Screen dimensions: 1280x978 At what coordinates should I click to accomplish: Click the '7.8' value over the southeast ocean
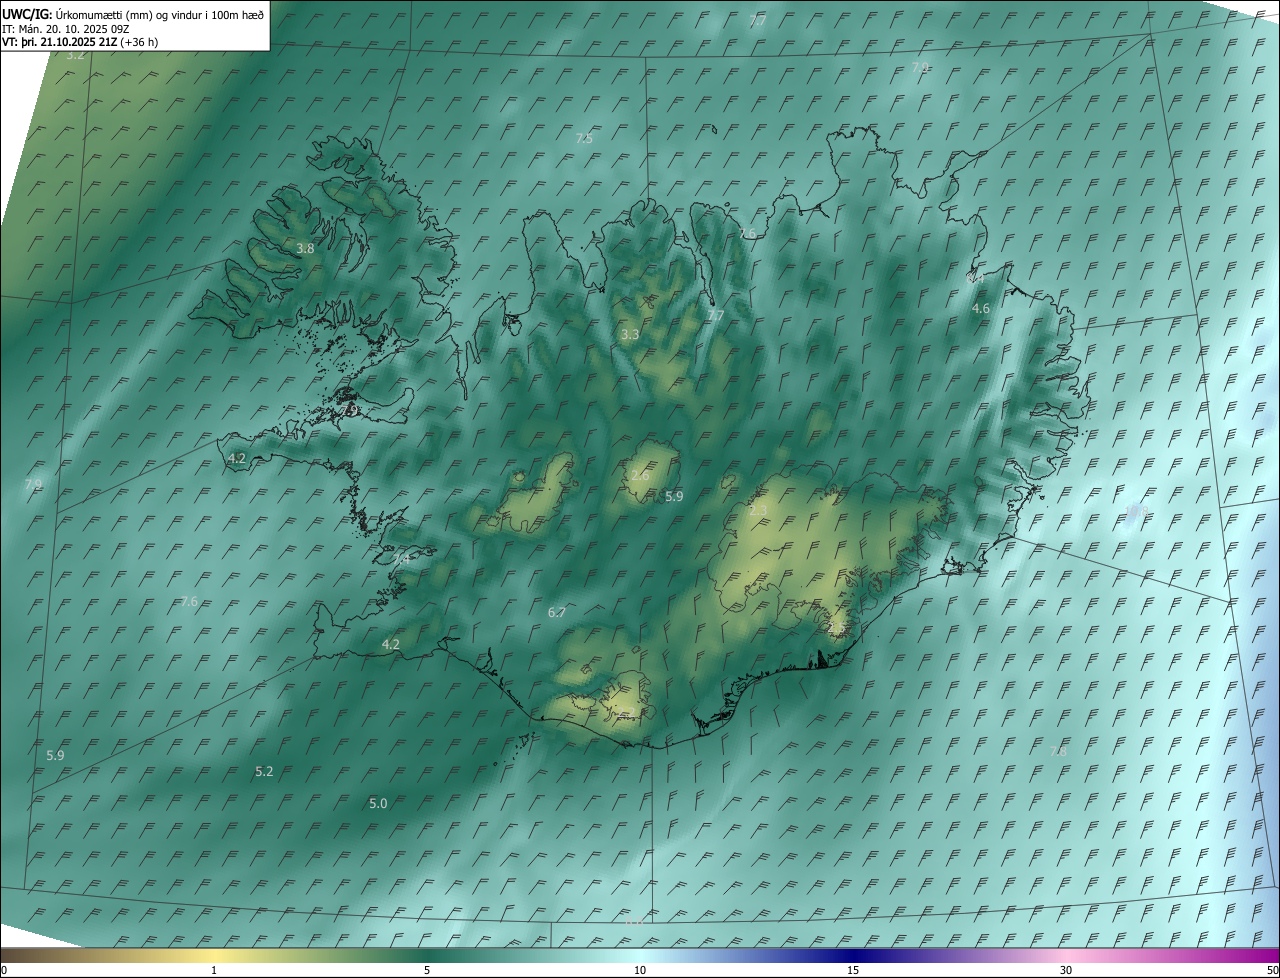click(1058, 751)
